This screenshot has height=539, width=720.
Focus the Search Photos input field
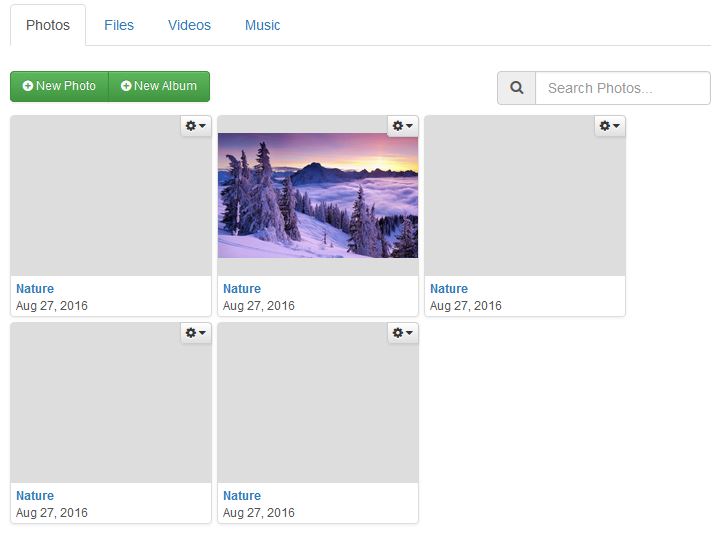pyautogui.click(x=623, y=88)
